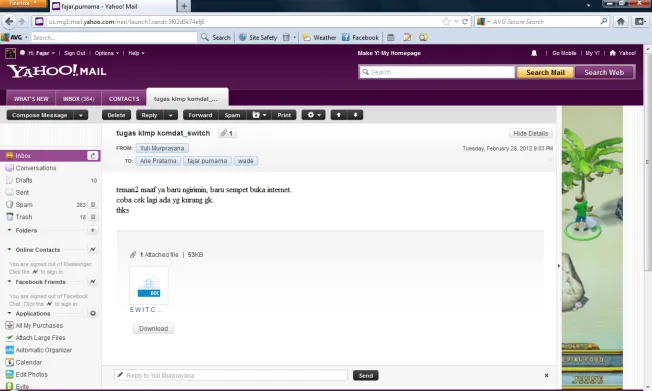Click the AVG toolbar notepad icon

407,37
